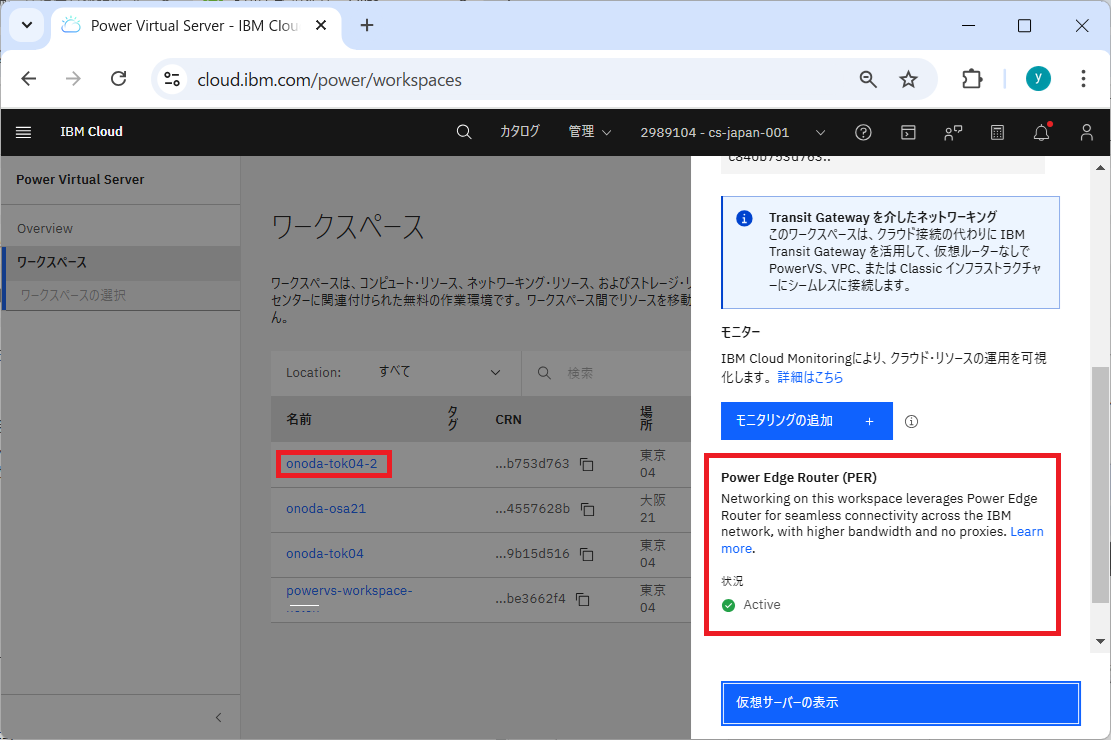
Task: Open workspace onoda-tok04
Action: pos(325,554)
